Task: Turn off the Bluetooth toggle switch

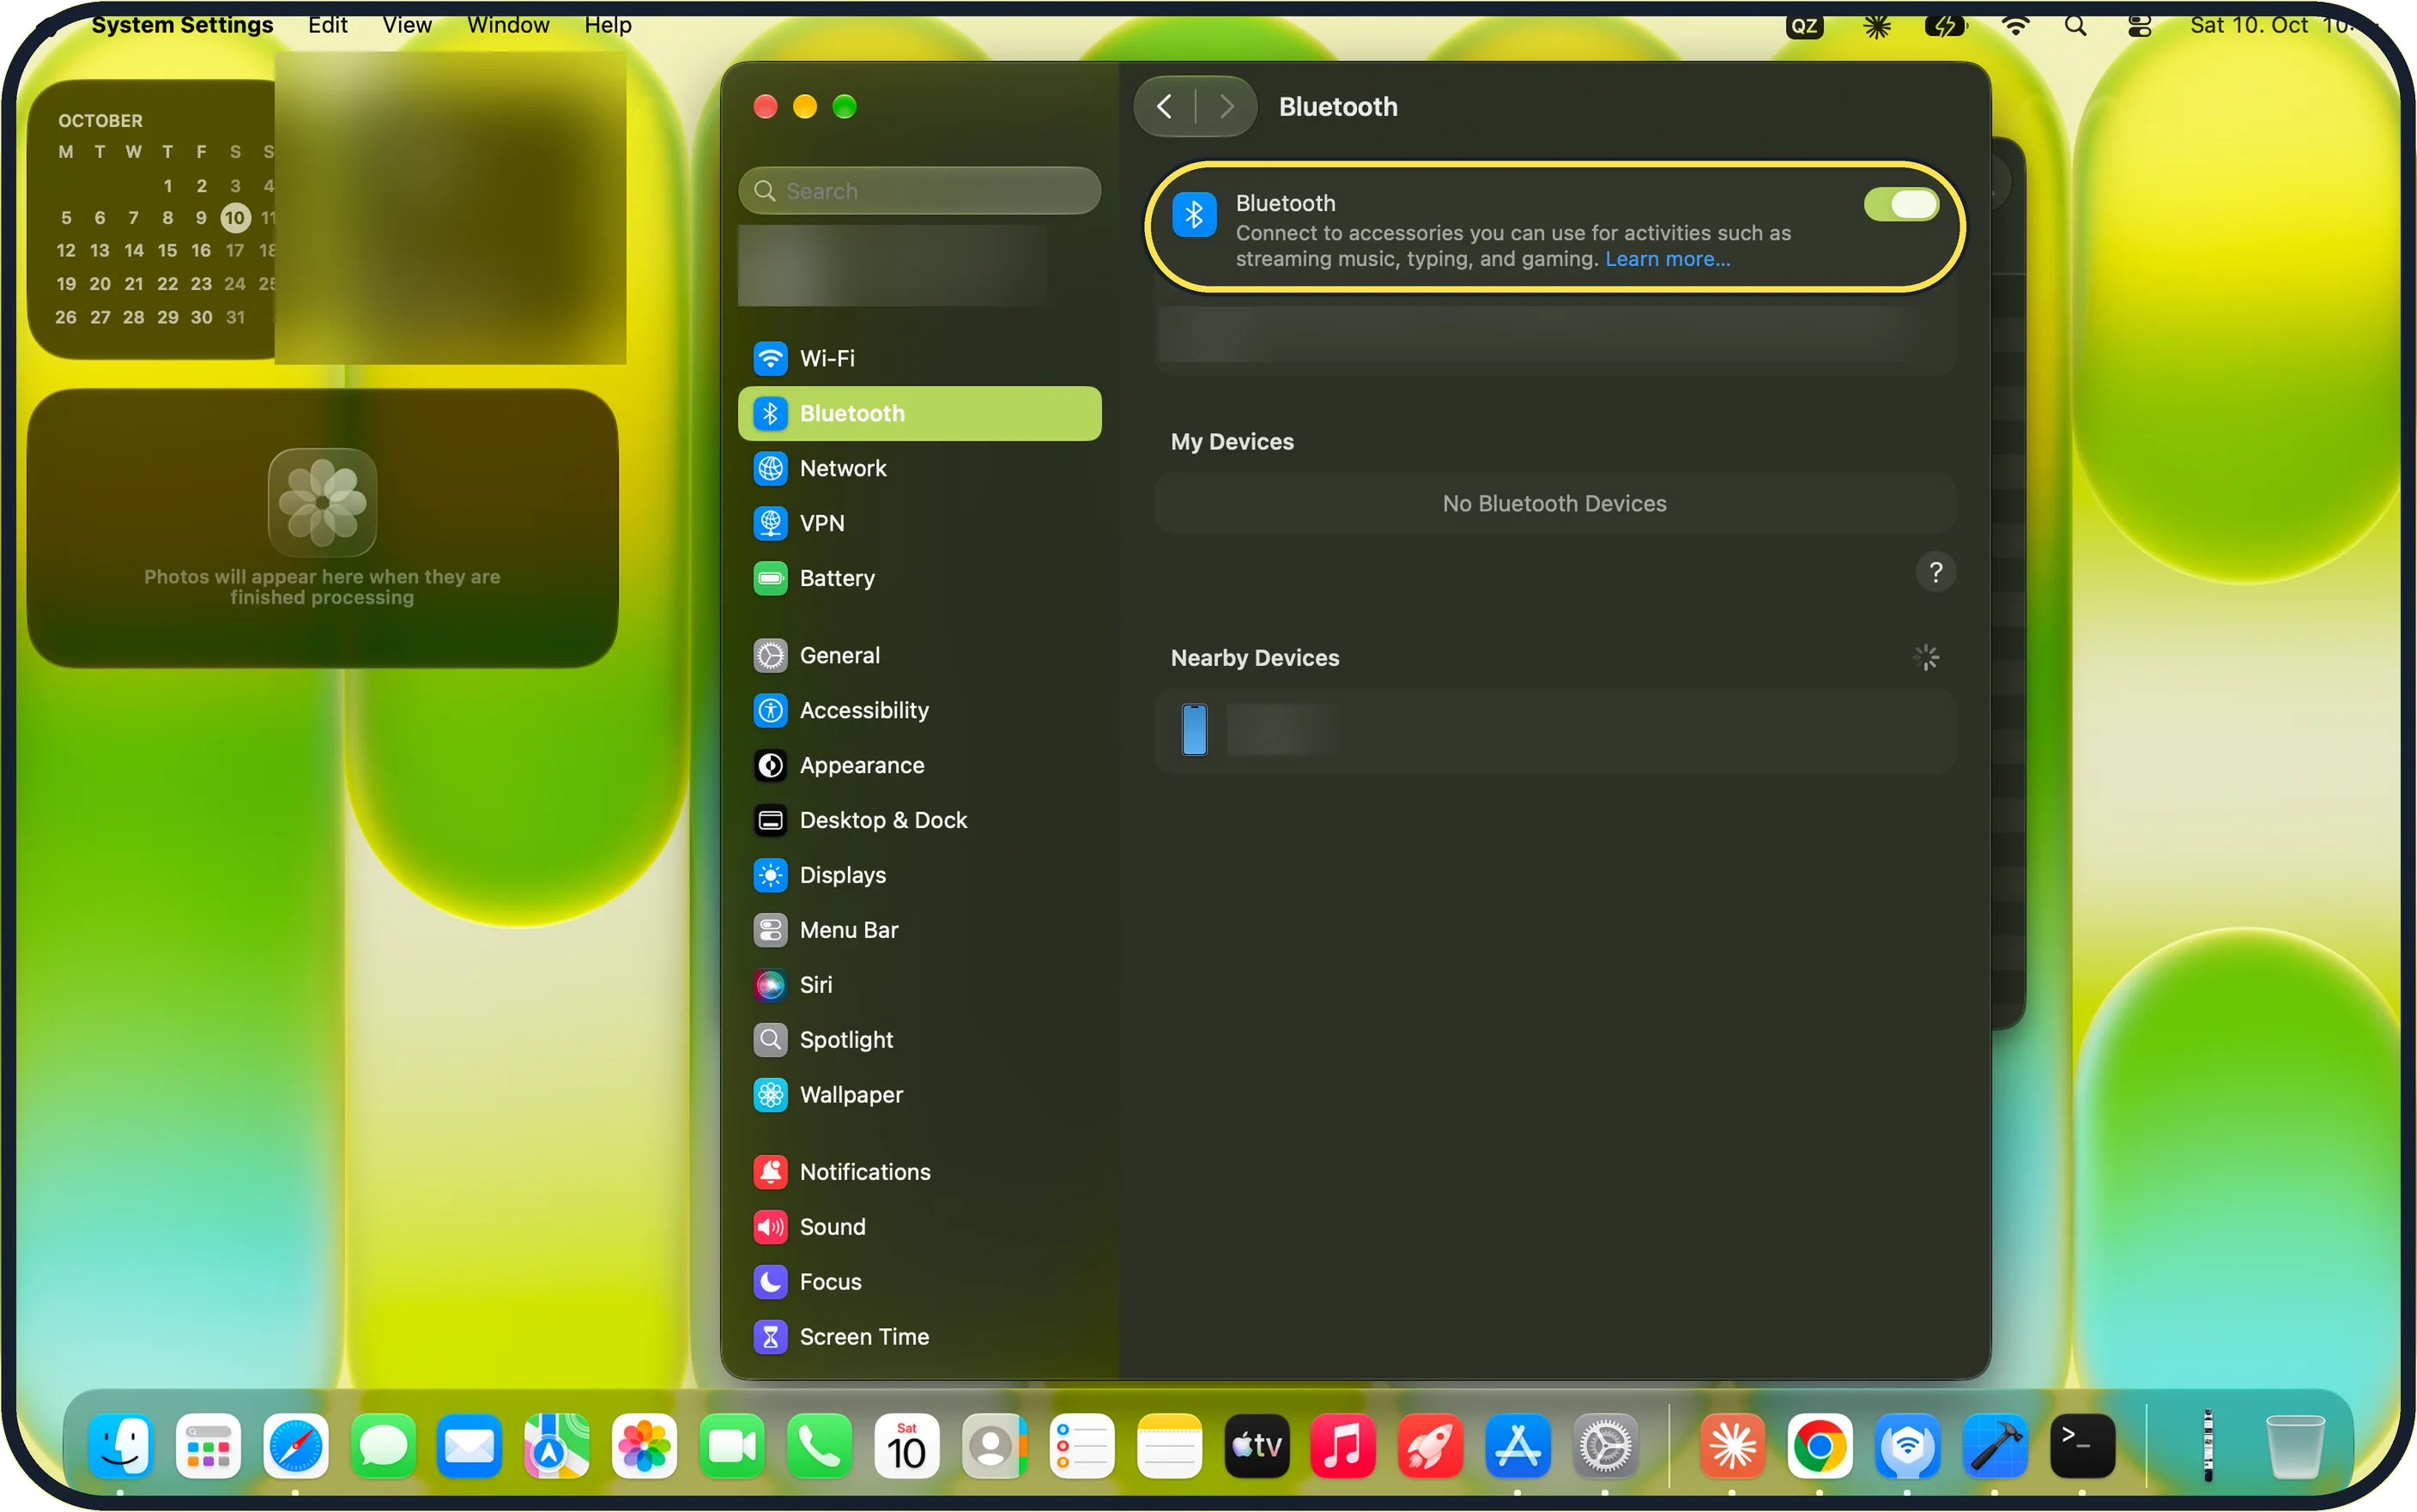Action: [1900, 204]
